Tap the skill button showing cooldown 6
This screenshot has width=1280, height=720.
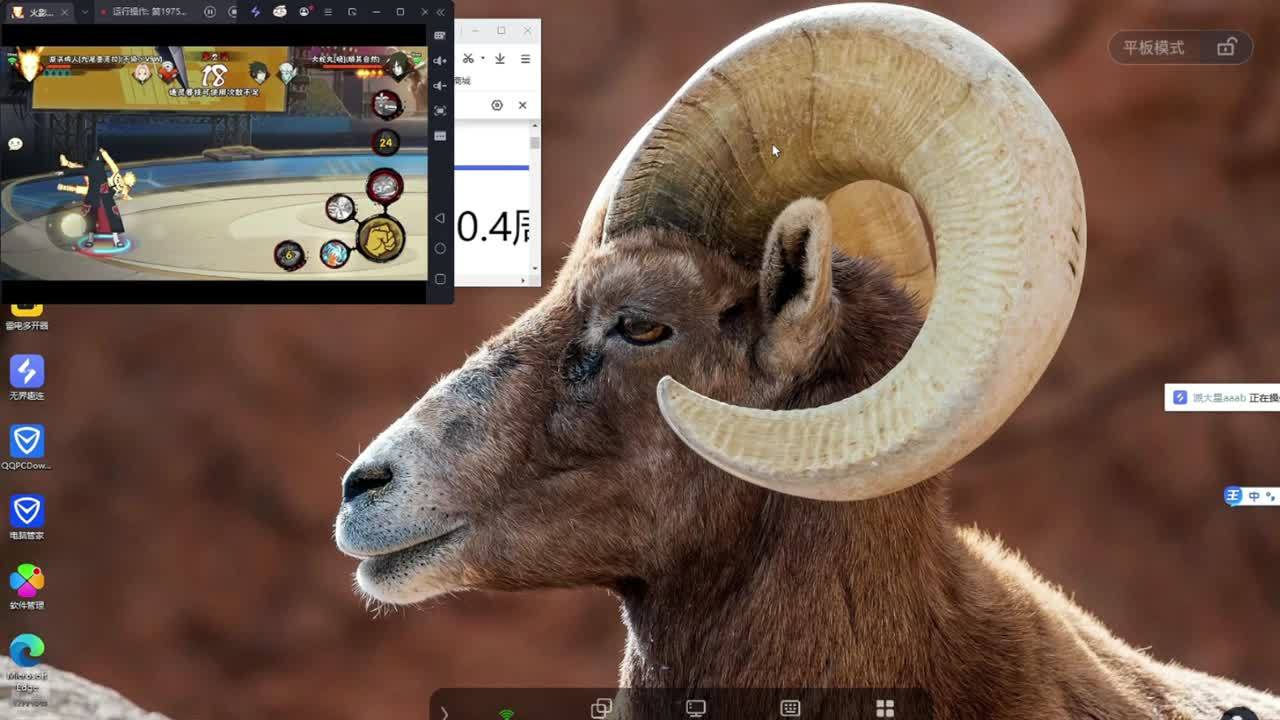pyautogui.click(x=289, y=255)
